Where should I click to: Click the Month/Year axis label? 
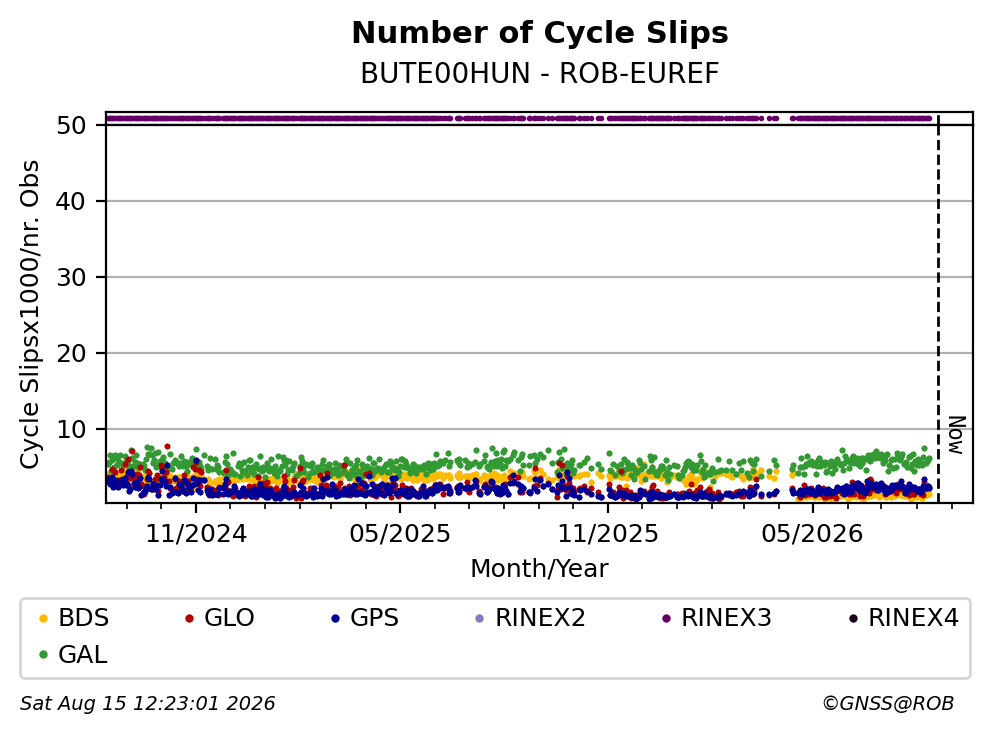click(539, 569)
